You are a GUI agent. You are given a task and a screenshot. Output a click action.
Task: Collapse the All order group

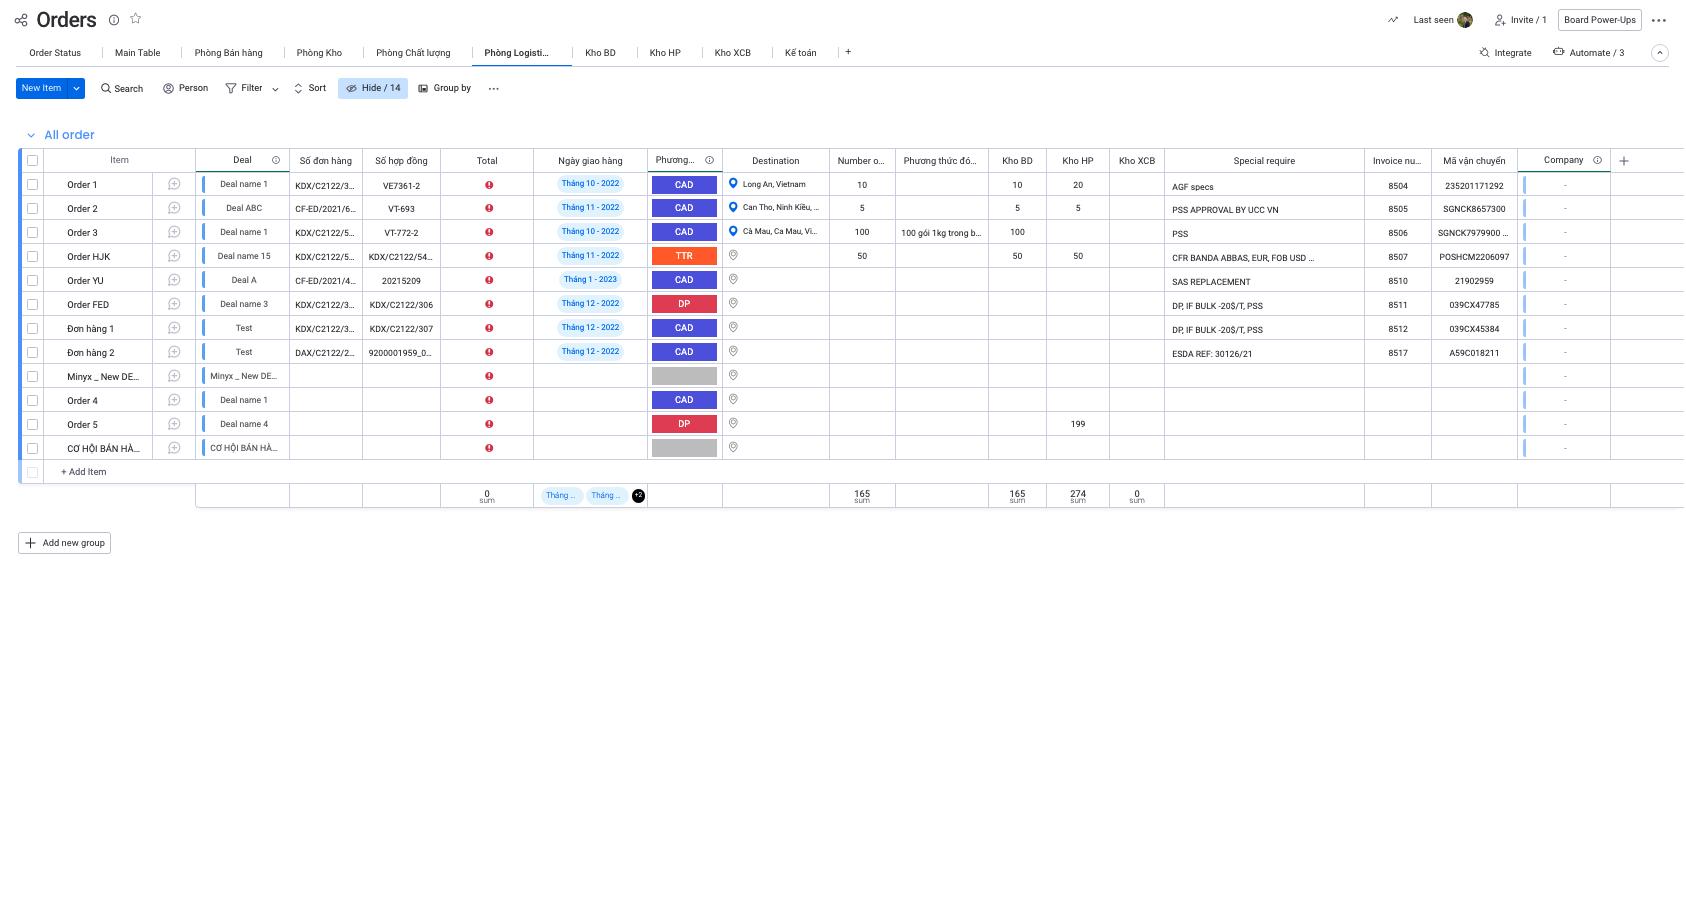tap(31, 135)
